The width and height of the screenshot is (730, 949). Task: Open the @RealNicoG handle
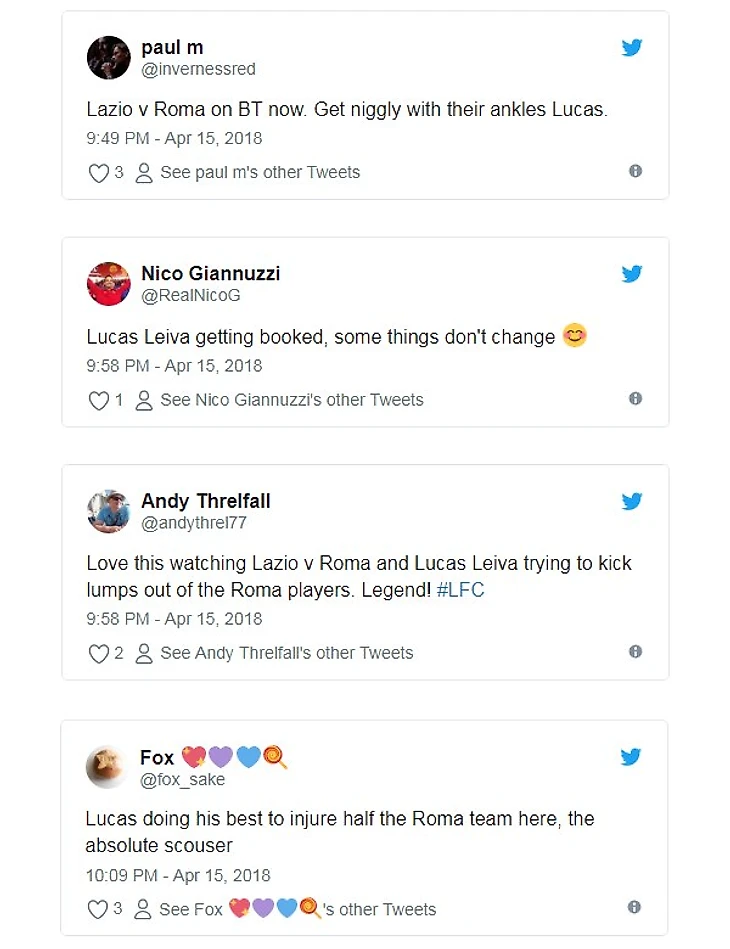(191, 295)
